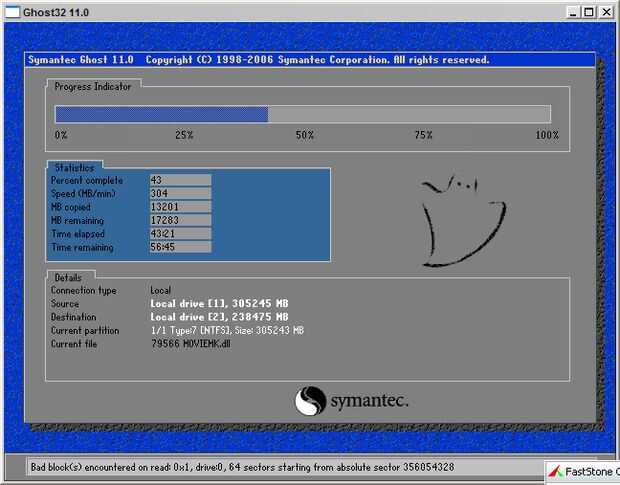The height and width of the screenshot is (485, 620).
Task: Click the Time remaining value 56:45
Action: point(180,247)
